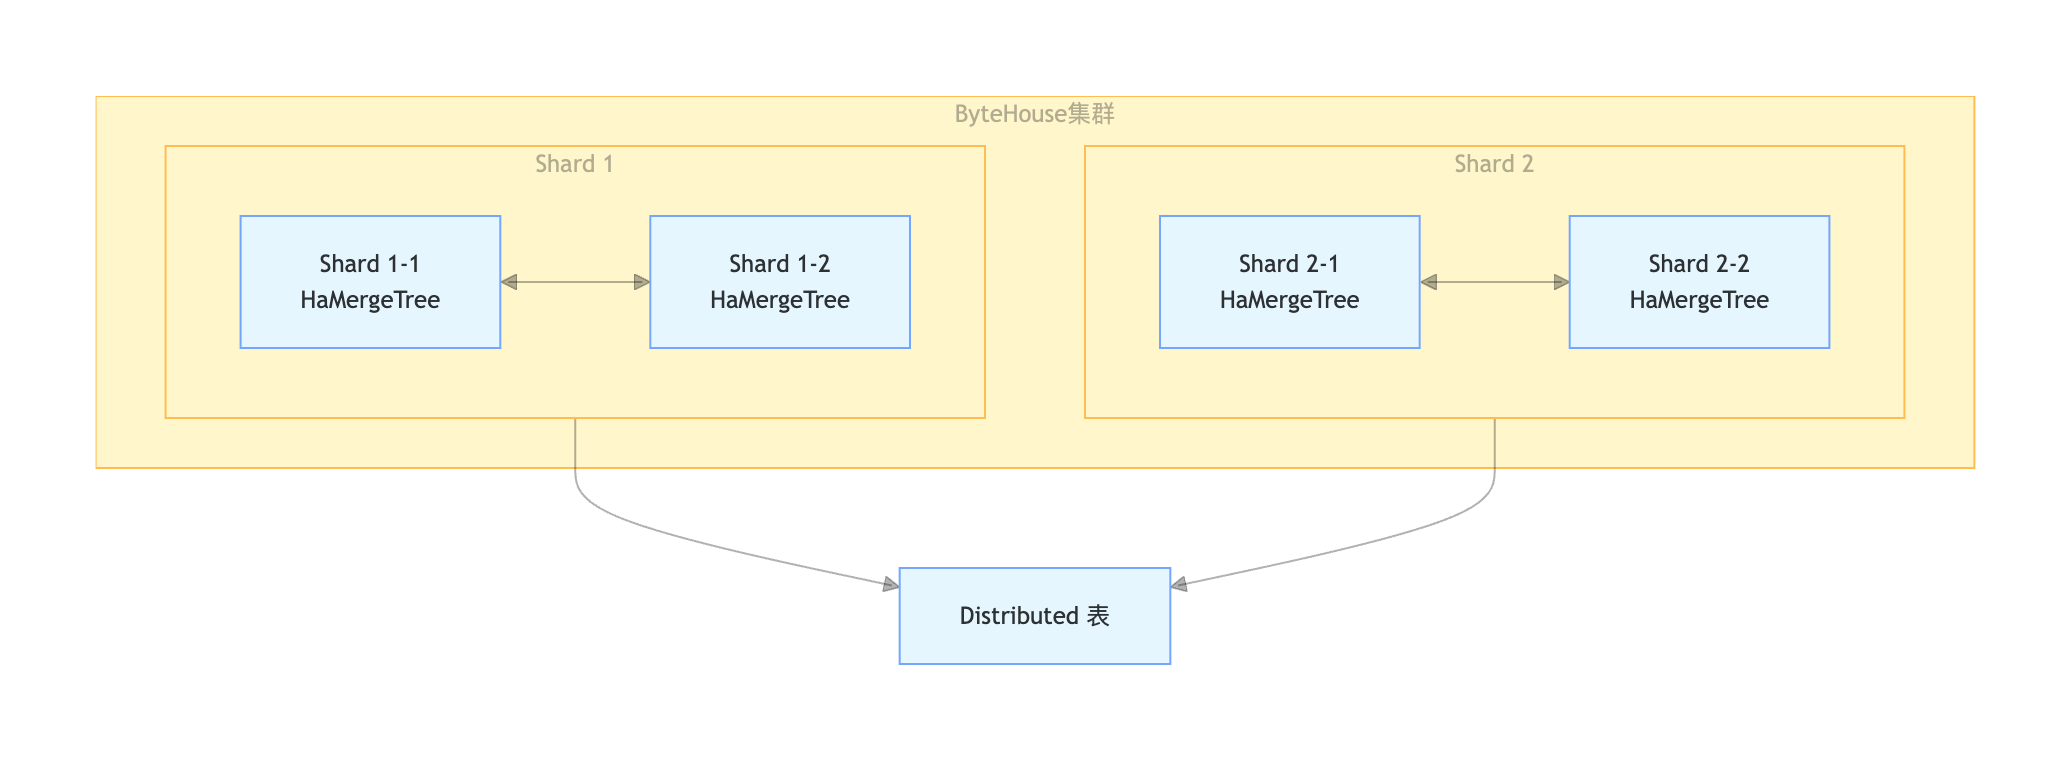Click the Shard 2 group label
This screenshot has width=2070, height=760.
pos(1494,164)
